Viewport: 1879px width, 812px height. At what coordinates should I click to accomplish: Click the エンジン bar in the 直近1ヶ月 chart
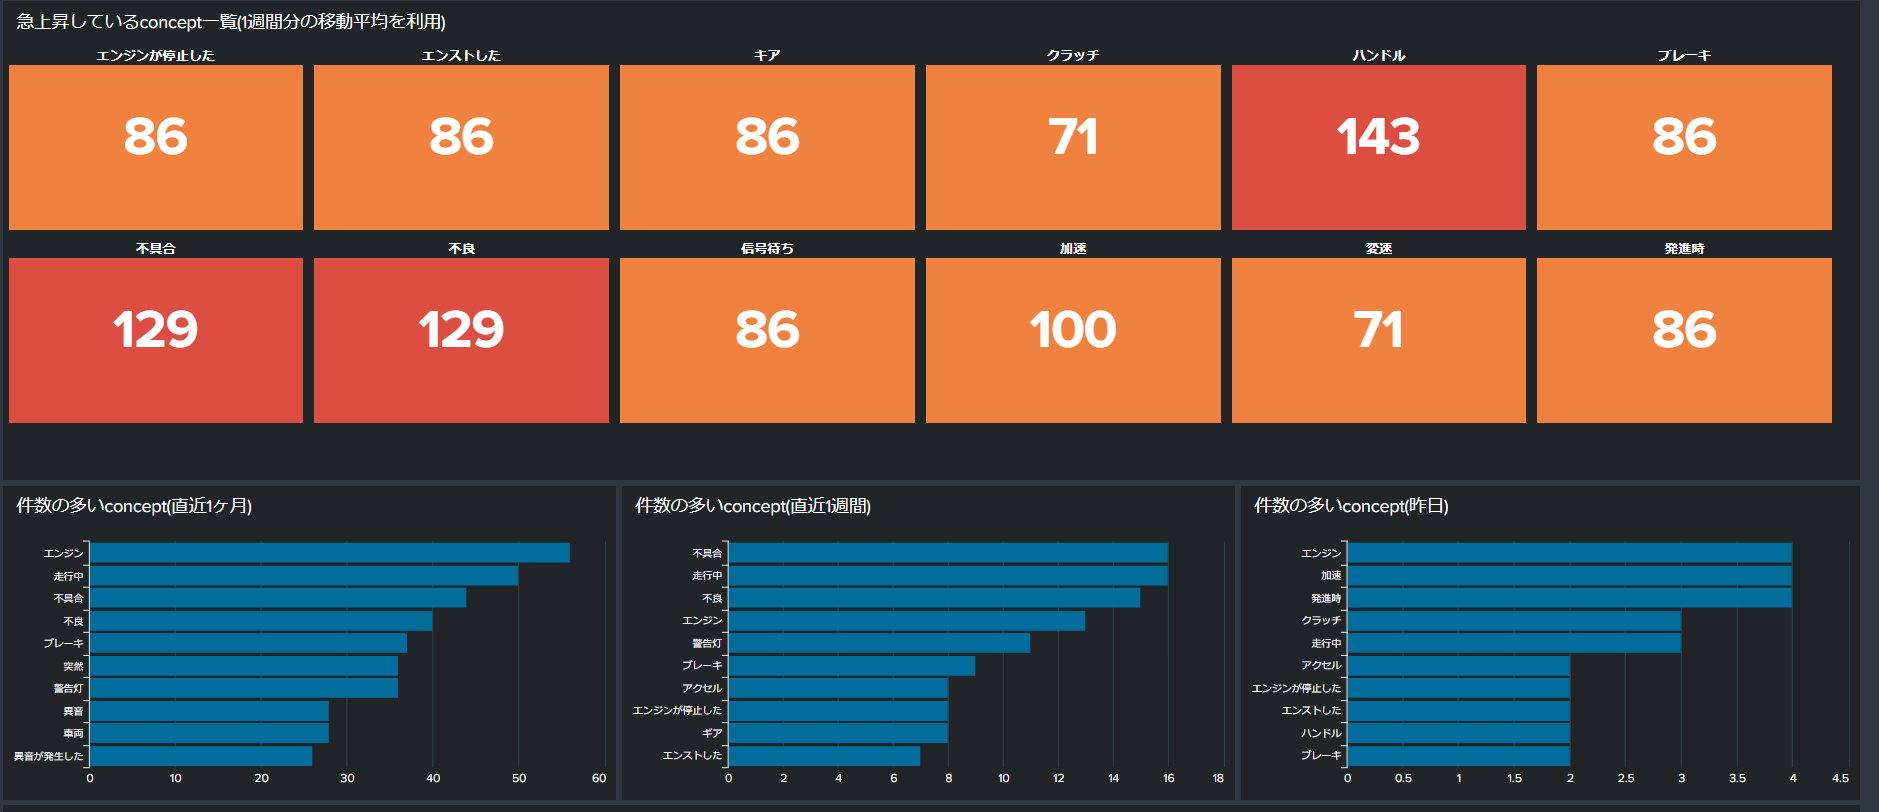click(x=330, y=553)
